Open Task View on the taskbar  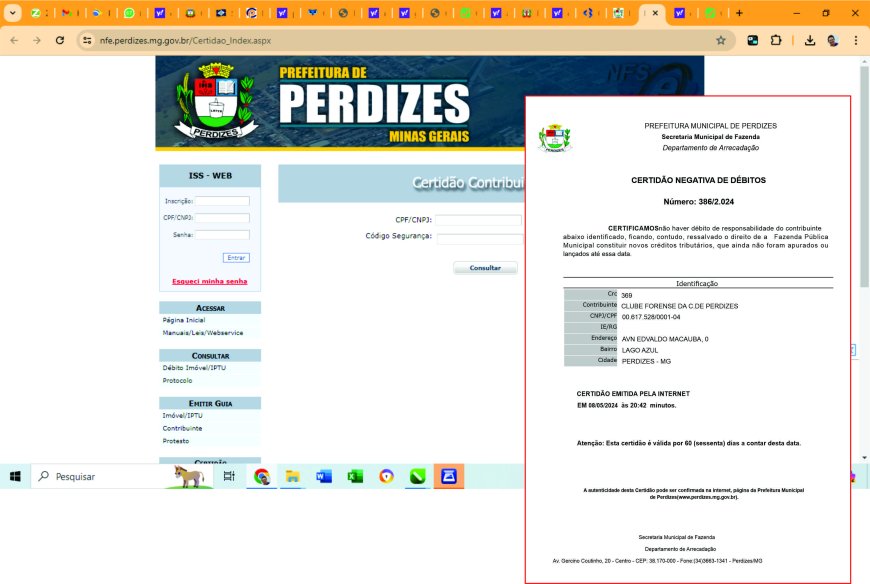[229, 476]
